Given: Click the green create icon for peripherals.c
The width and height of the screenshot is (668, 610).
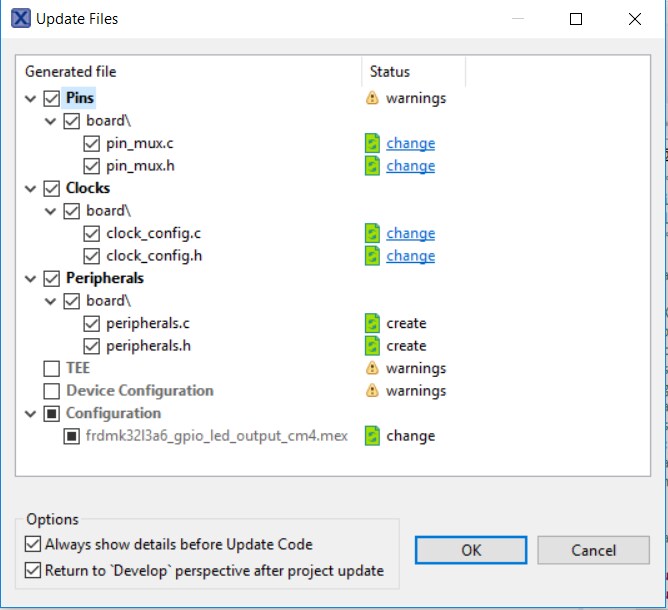Looking at the screenshot, I should (x=372, y=323).
